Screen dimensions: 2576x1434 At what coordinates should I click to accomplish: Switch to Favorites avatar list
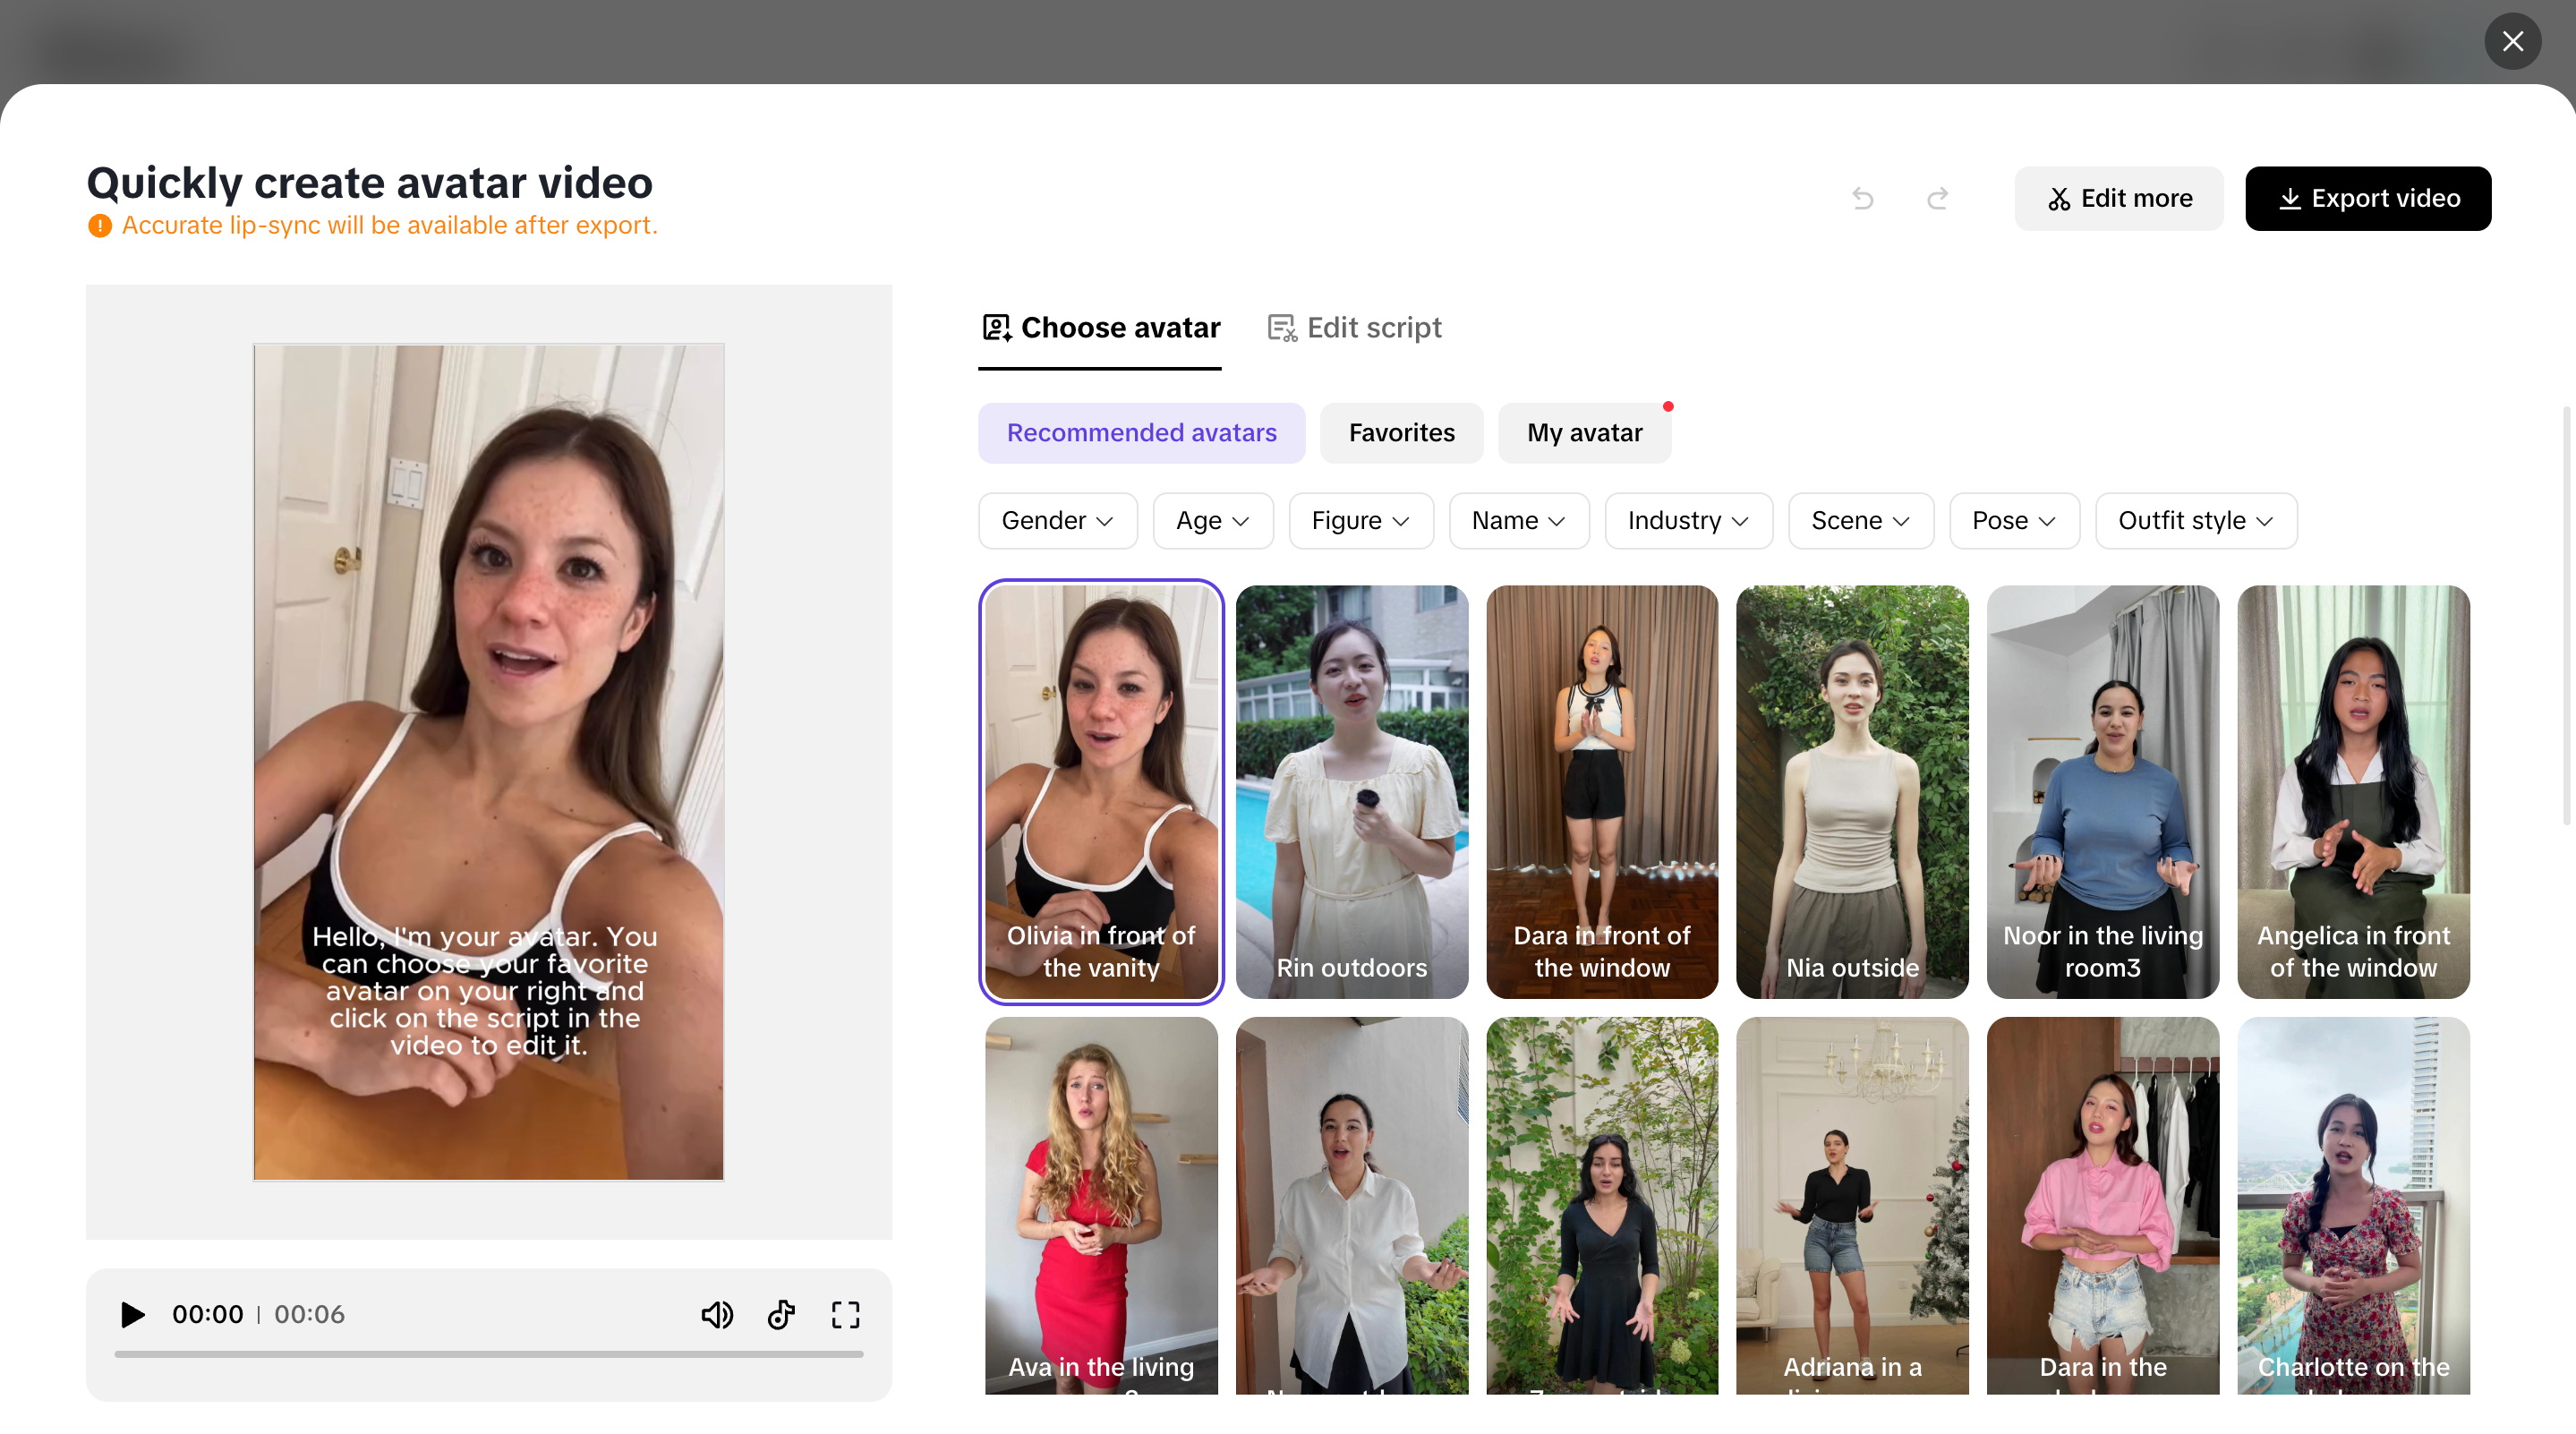[x=1401, y=433]
